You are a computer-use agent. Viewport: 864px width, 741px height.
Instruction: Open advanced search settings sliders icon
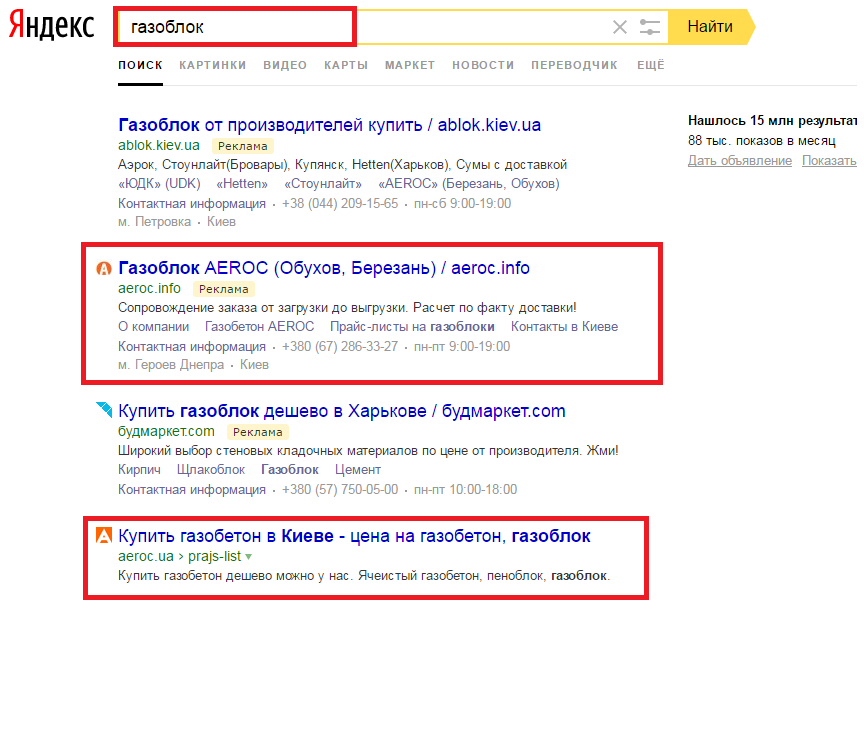click(x=650, y=26)
